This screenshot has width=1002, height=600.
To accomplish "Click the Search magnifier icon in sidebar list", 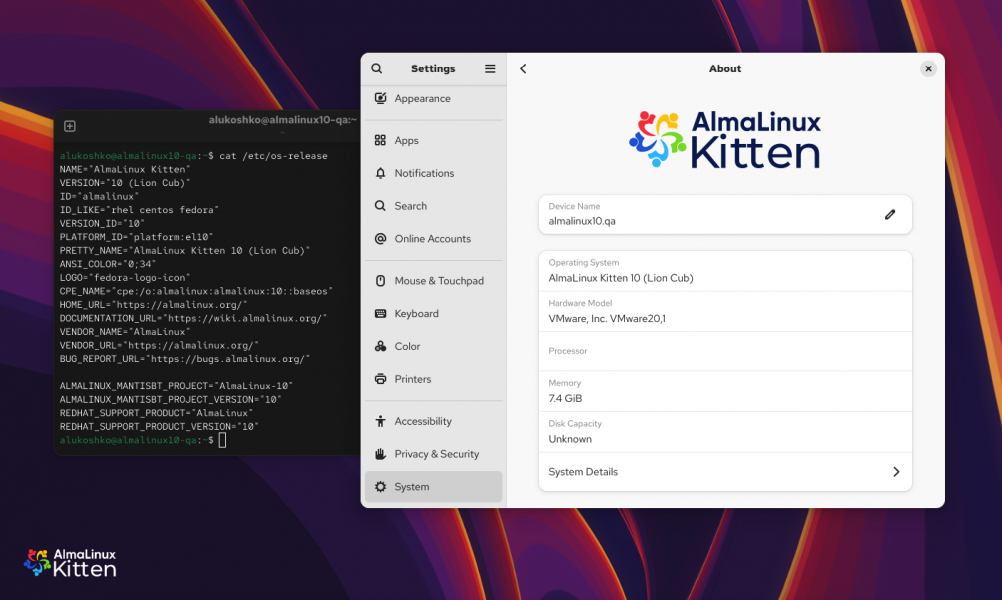I will pyautogui.click(x=380, y=206).
